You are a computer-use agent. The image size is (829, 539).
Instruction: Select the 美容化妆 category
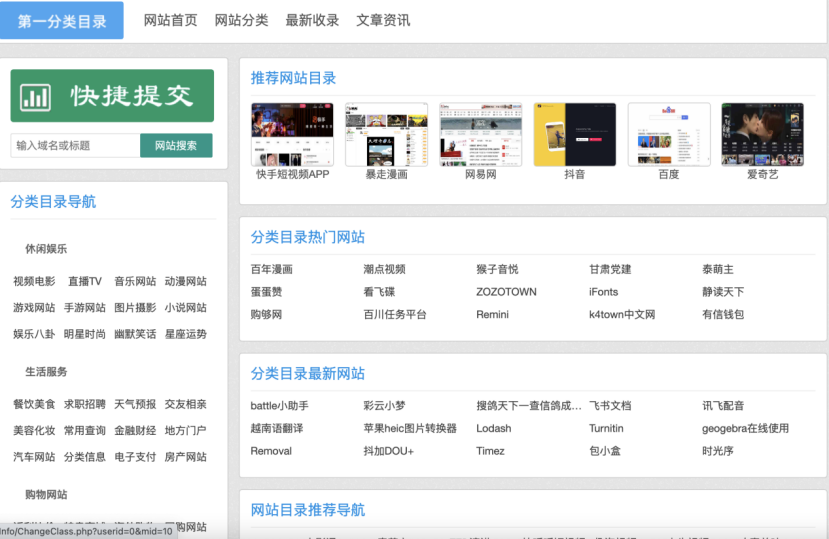pyautogui.click(x=34, y=431)
